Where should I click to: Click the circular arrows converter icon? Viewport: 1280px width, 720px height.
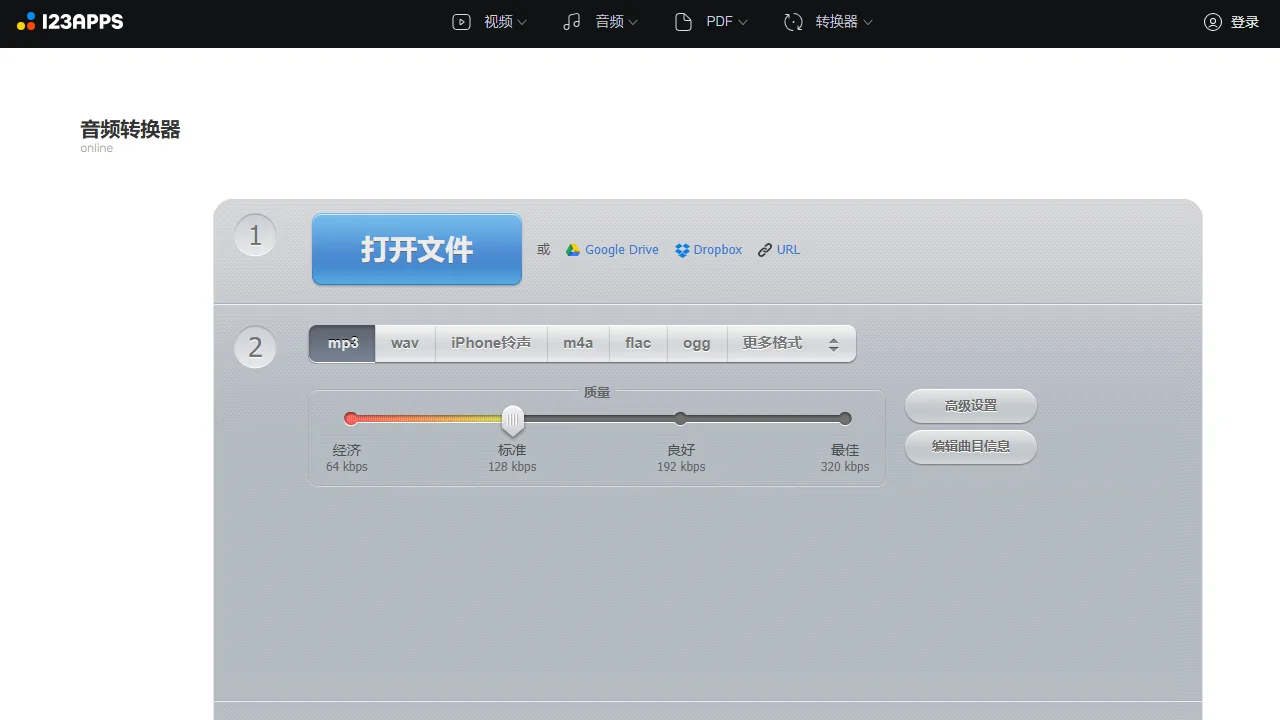[x=793, y=21]
